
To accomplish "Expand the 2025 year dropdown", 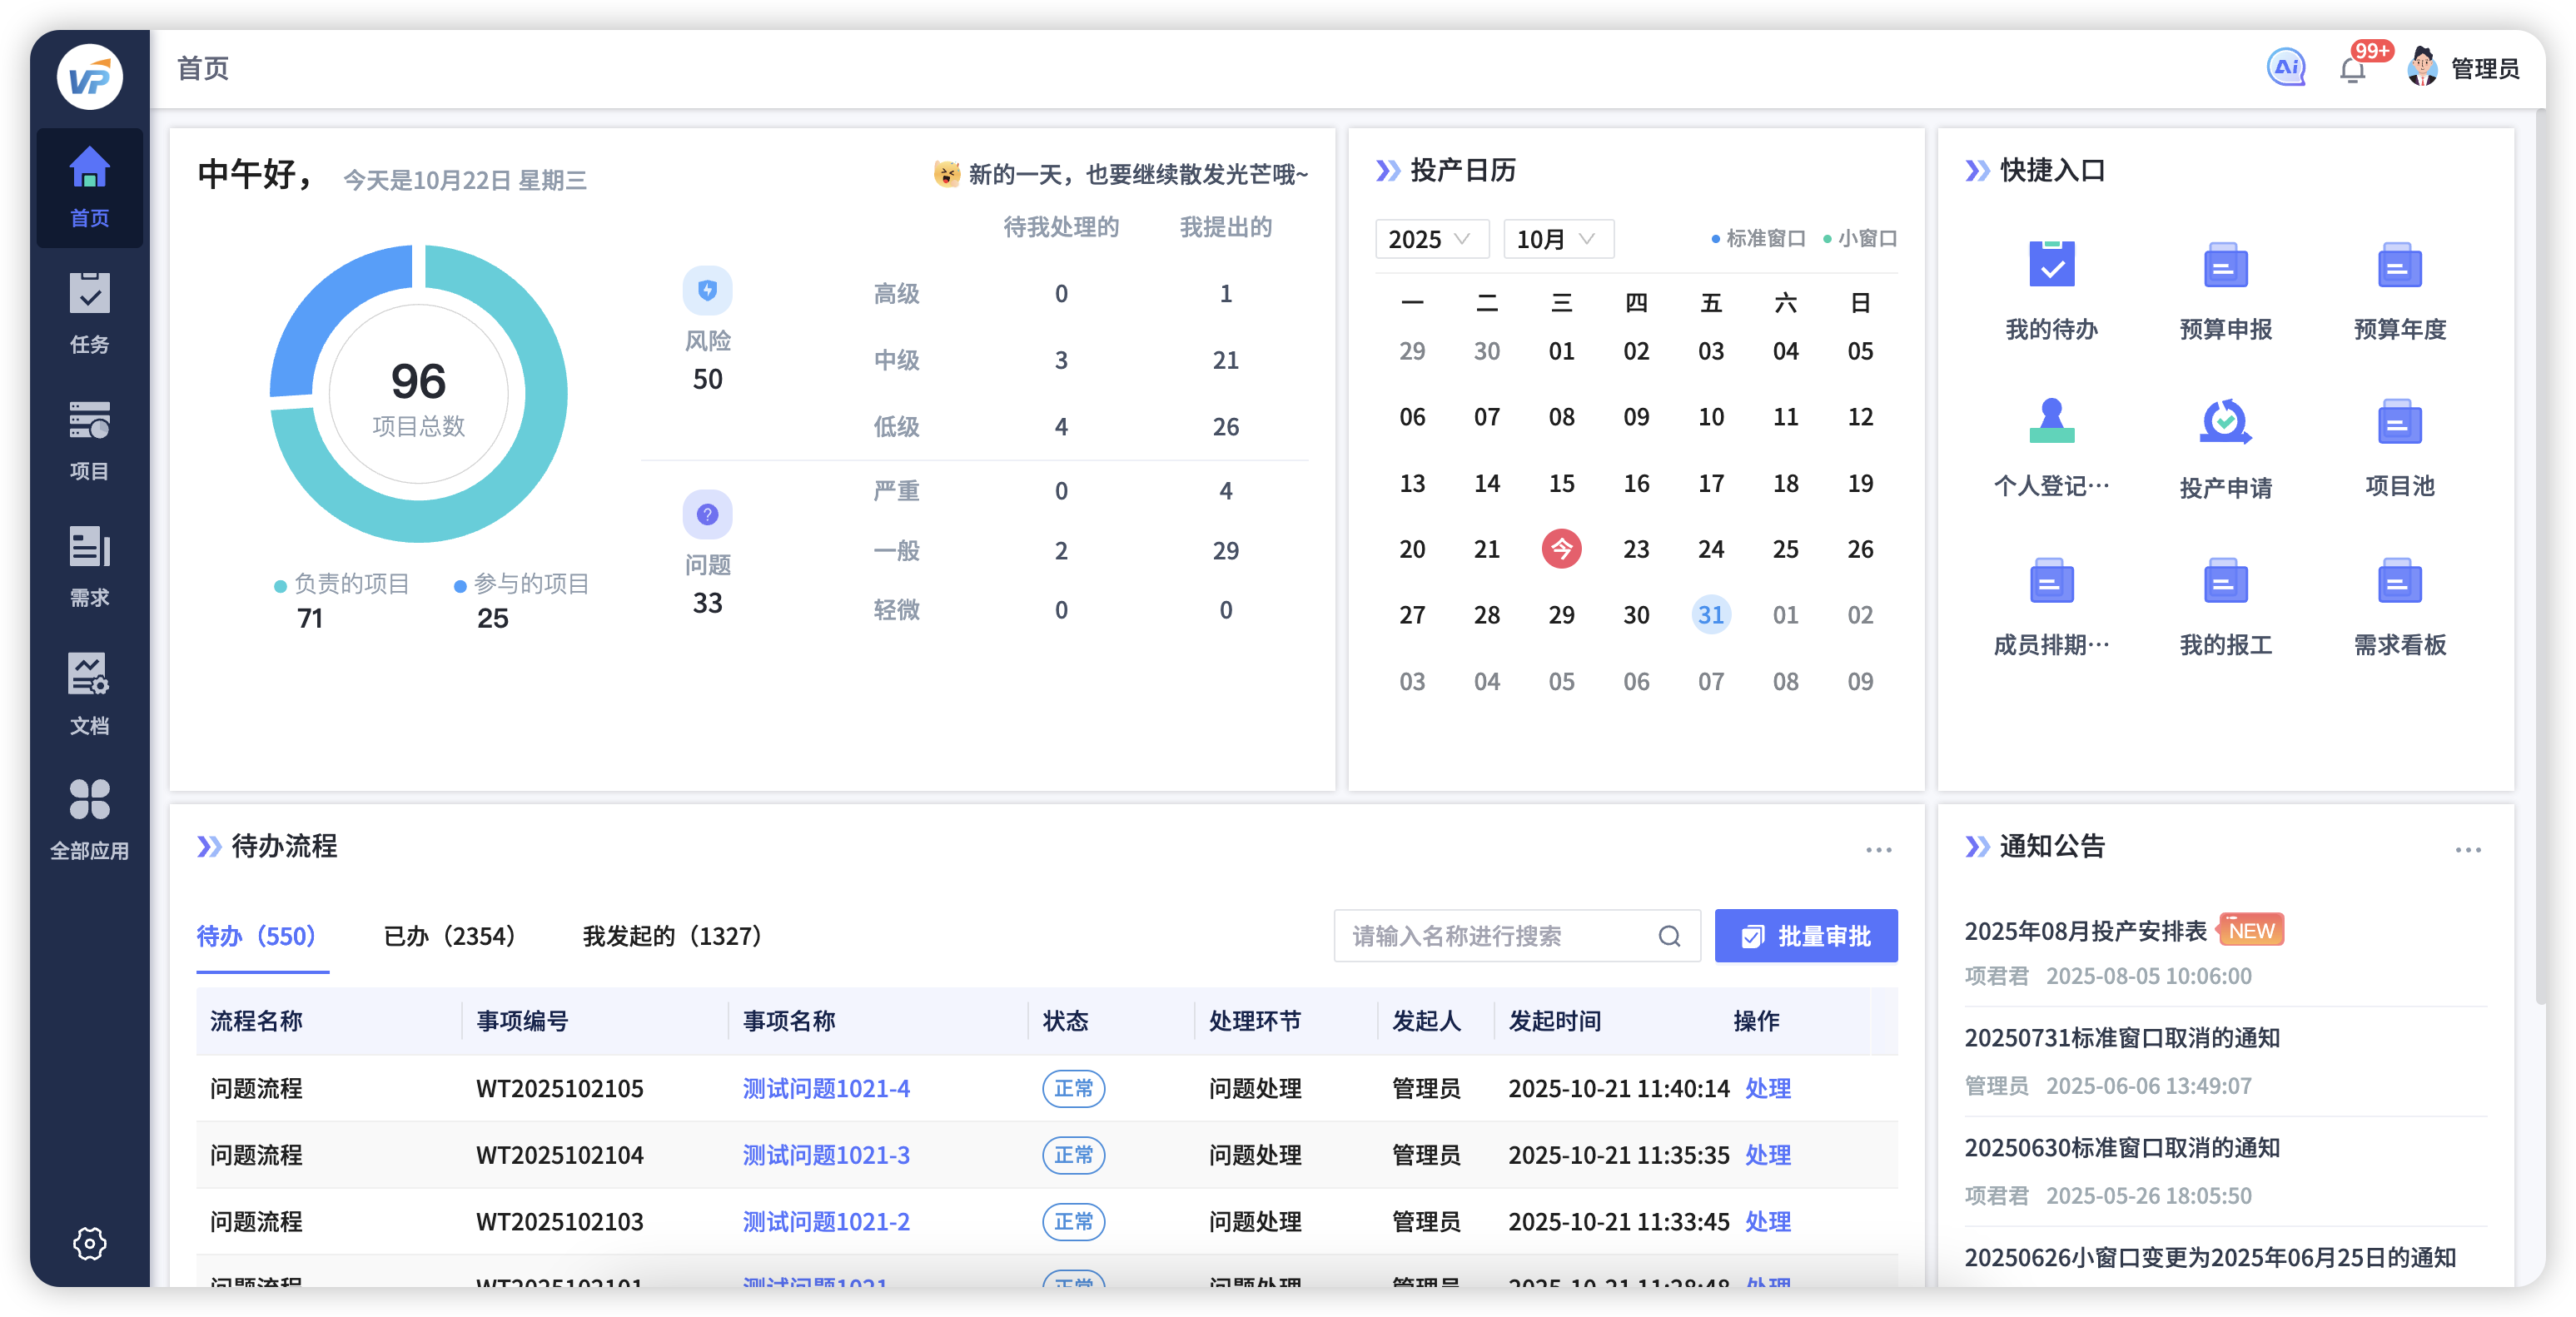I will (1431, 239).
